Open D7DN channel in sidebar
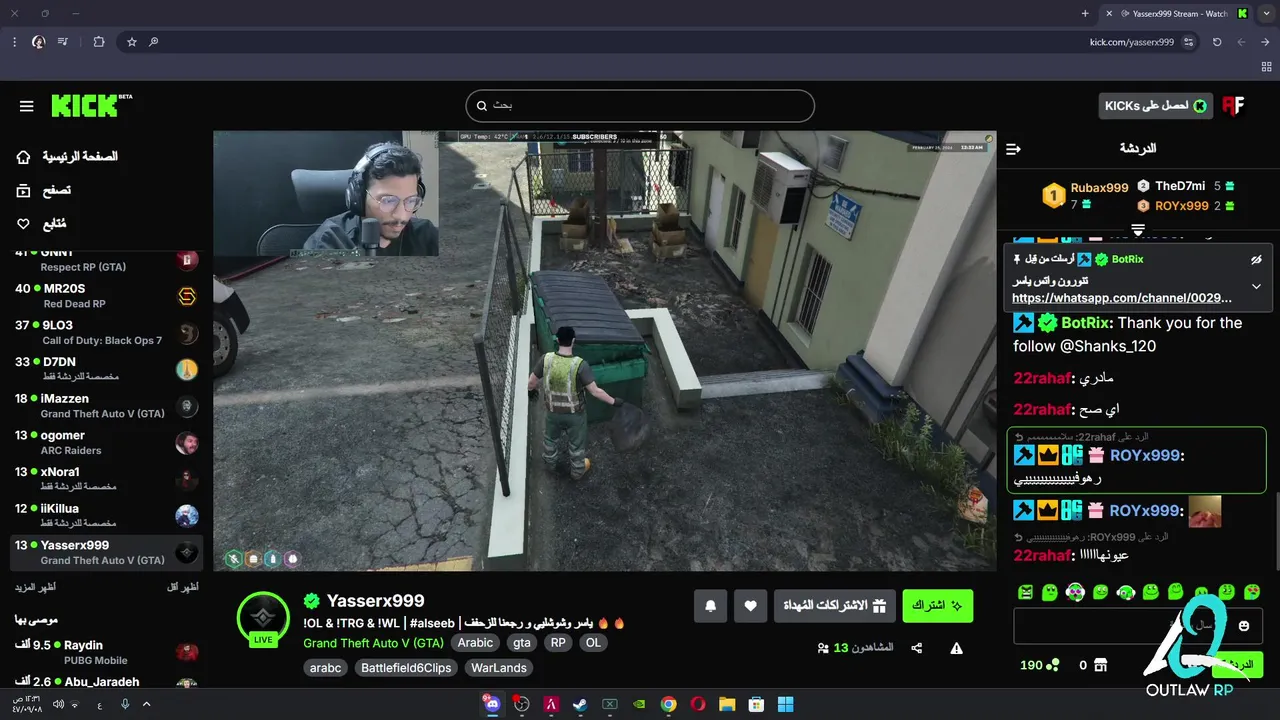This screenshot has width=1280, height=720. [x=106, y=369]
